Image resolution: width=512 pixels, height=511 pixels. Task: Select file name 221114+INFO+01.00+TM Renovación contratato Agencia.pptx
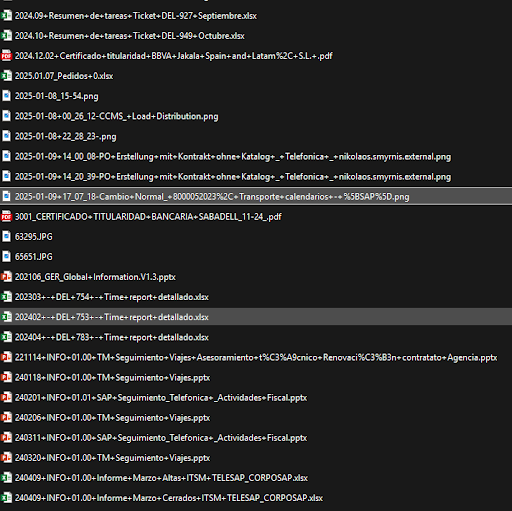256,357
